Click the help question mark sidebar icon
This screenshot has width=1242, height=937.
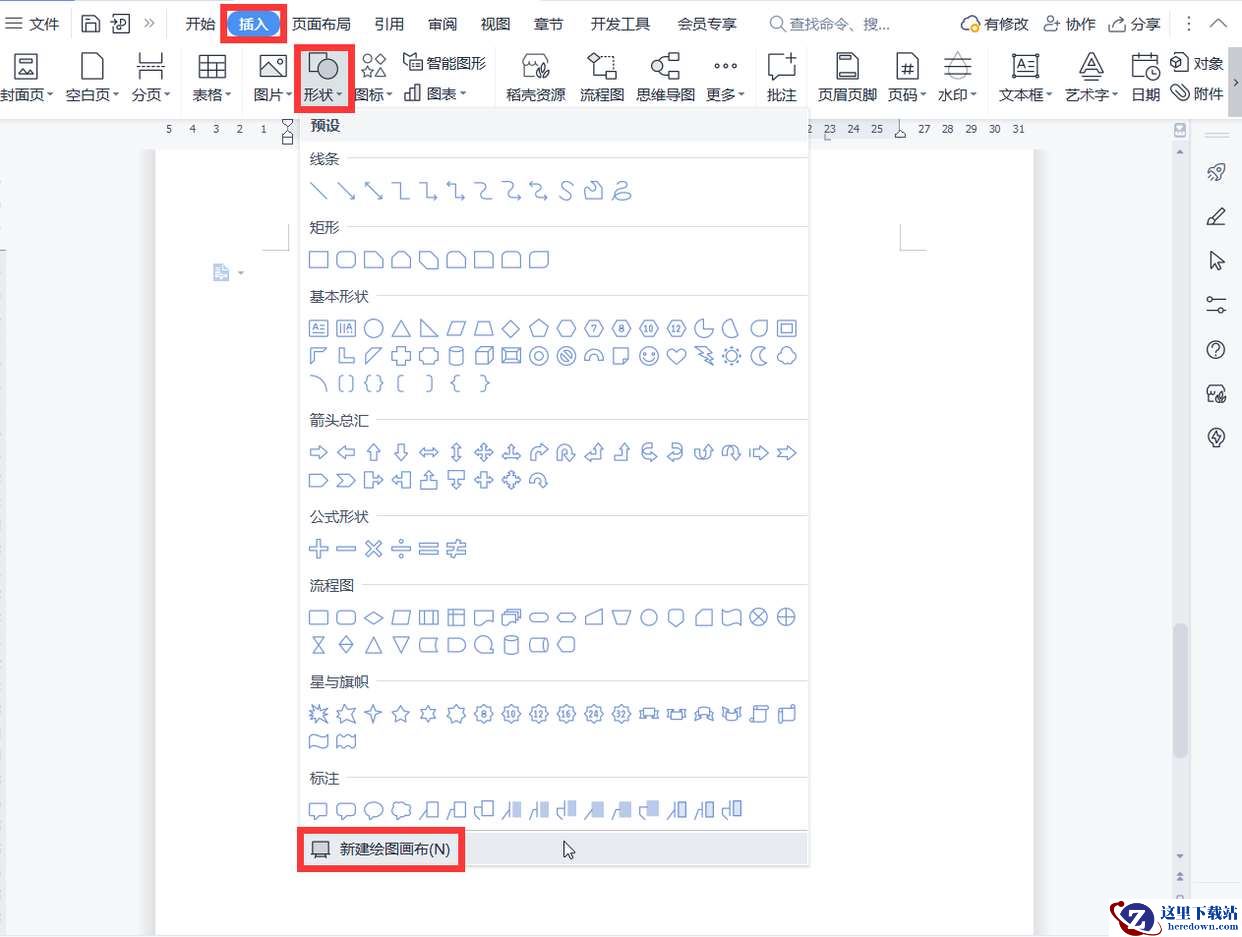tap(1217, 350)
